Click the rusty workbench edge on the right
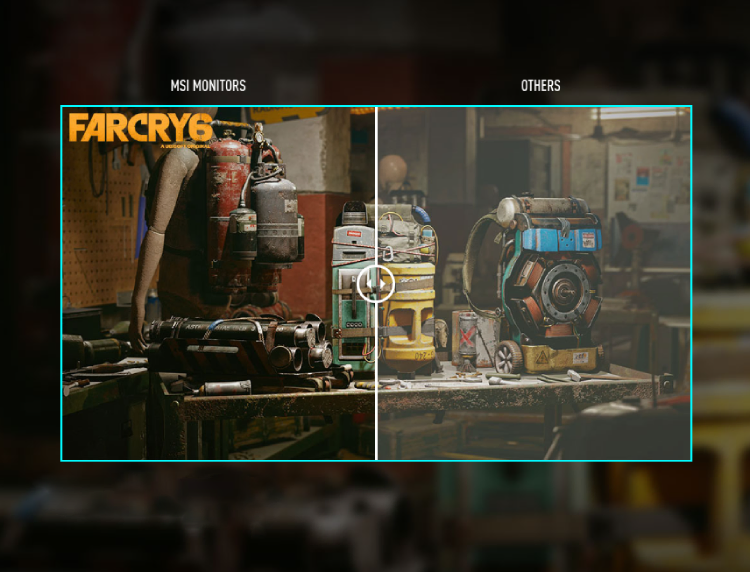The image size is (750, 572). (x=517, y=396)
